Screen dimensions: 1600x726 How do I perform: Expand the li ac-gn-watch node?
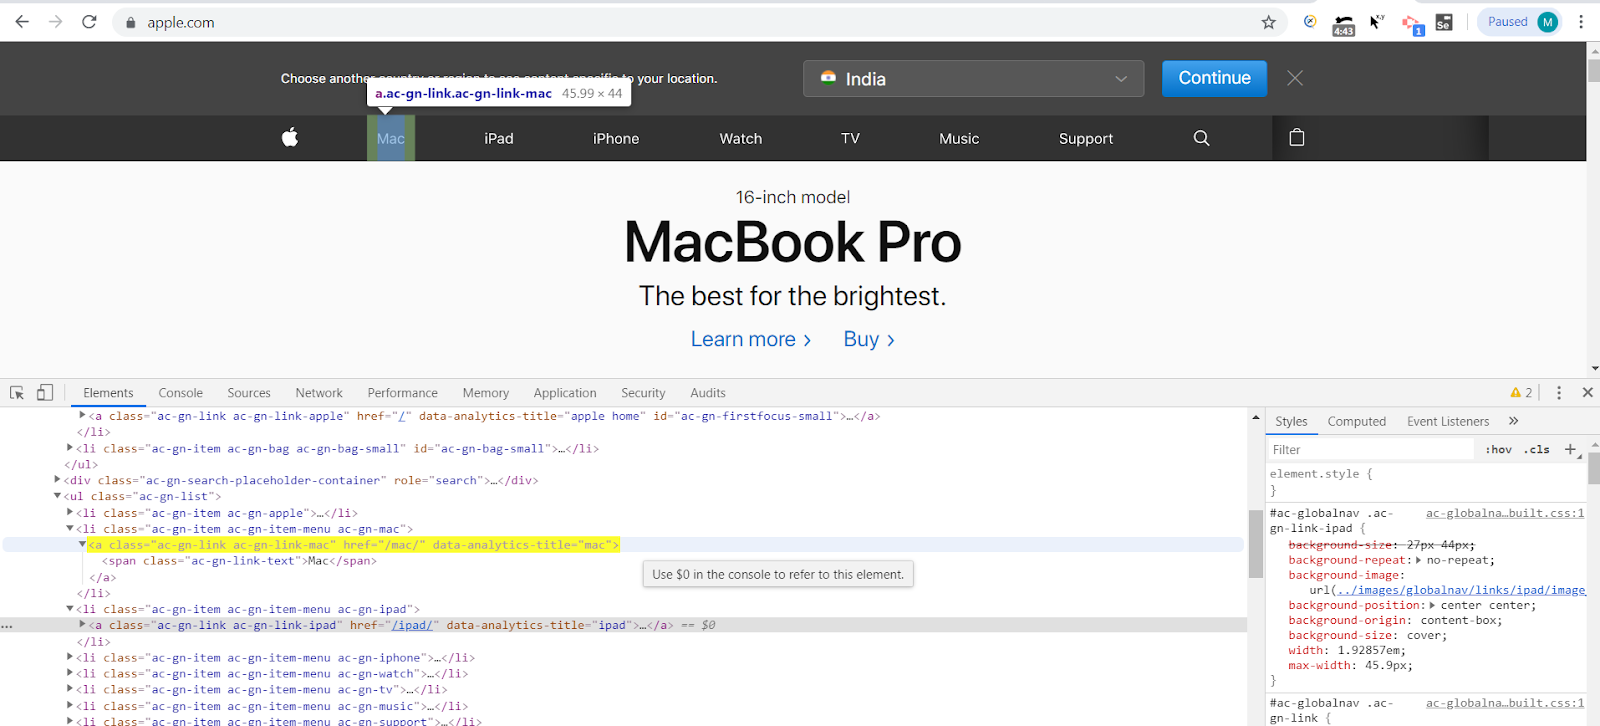tap(69, 673)
